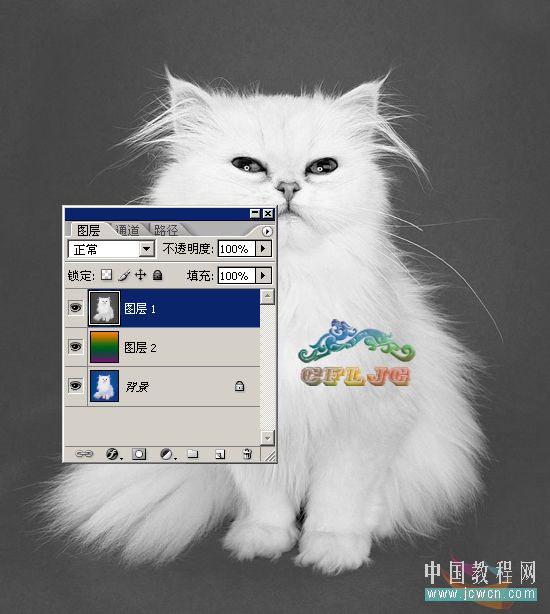Toggle visibility of 背景 layer
The image size is (550, 614).
(x=76, y=386)
